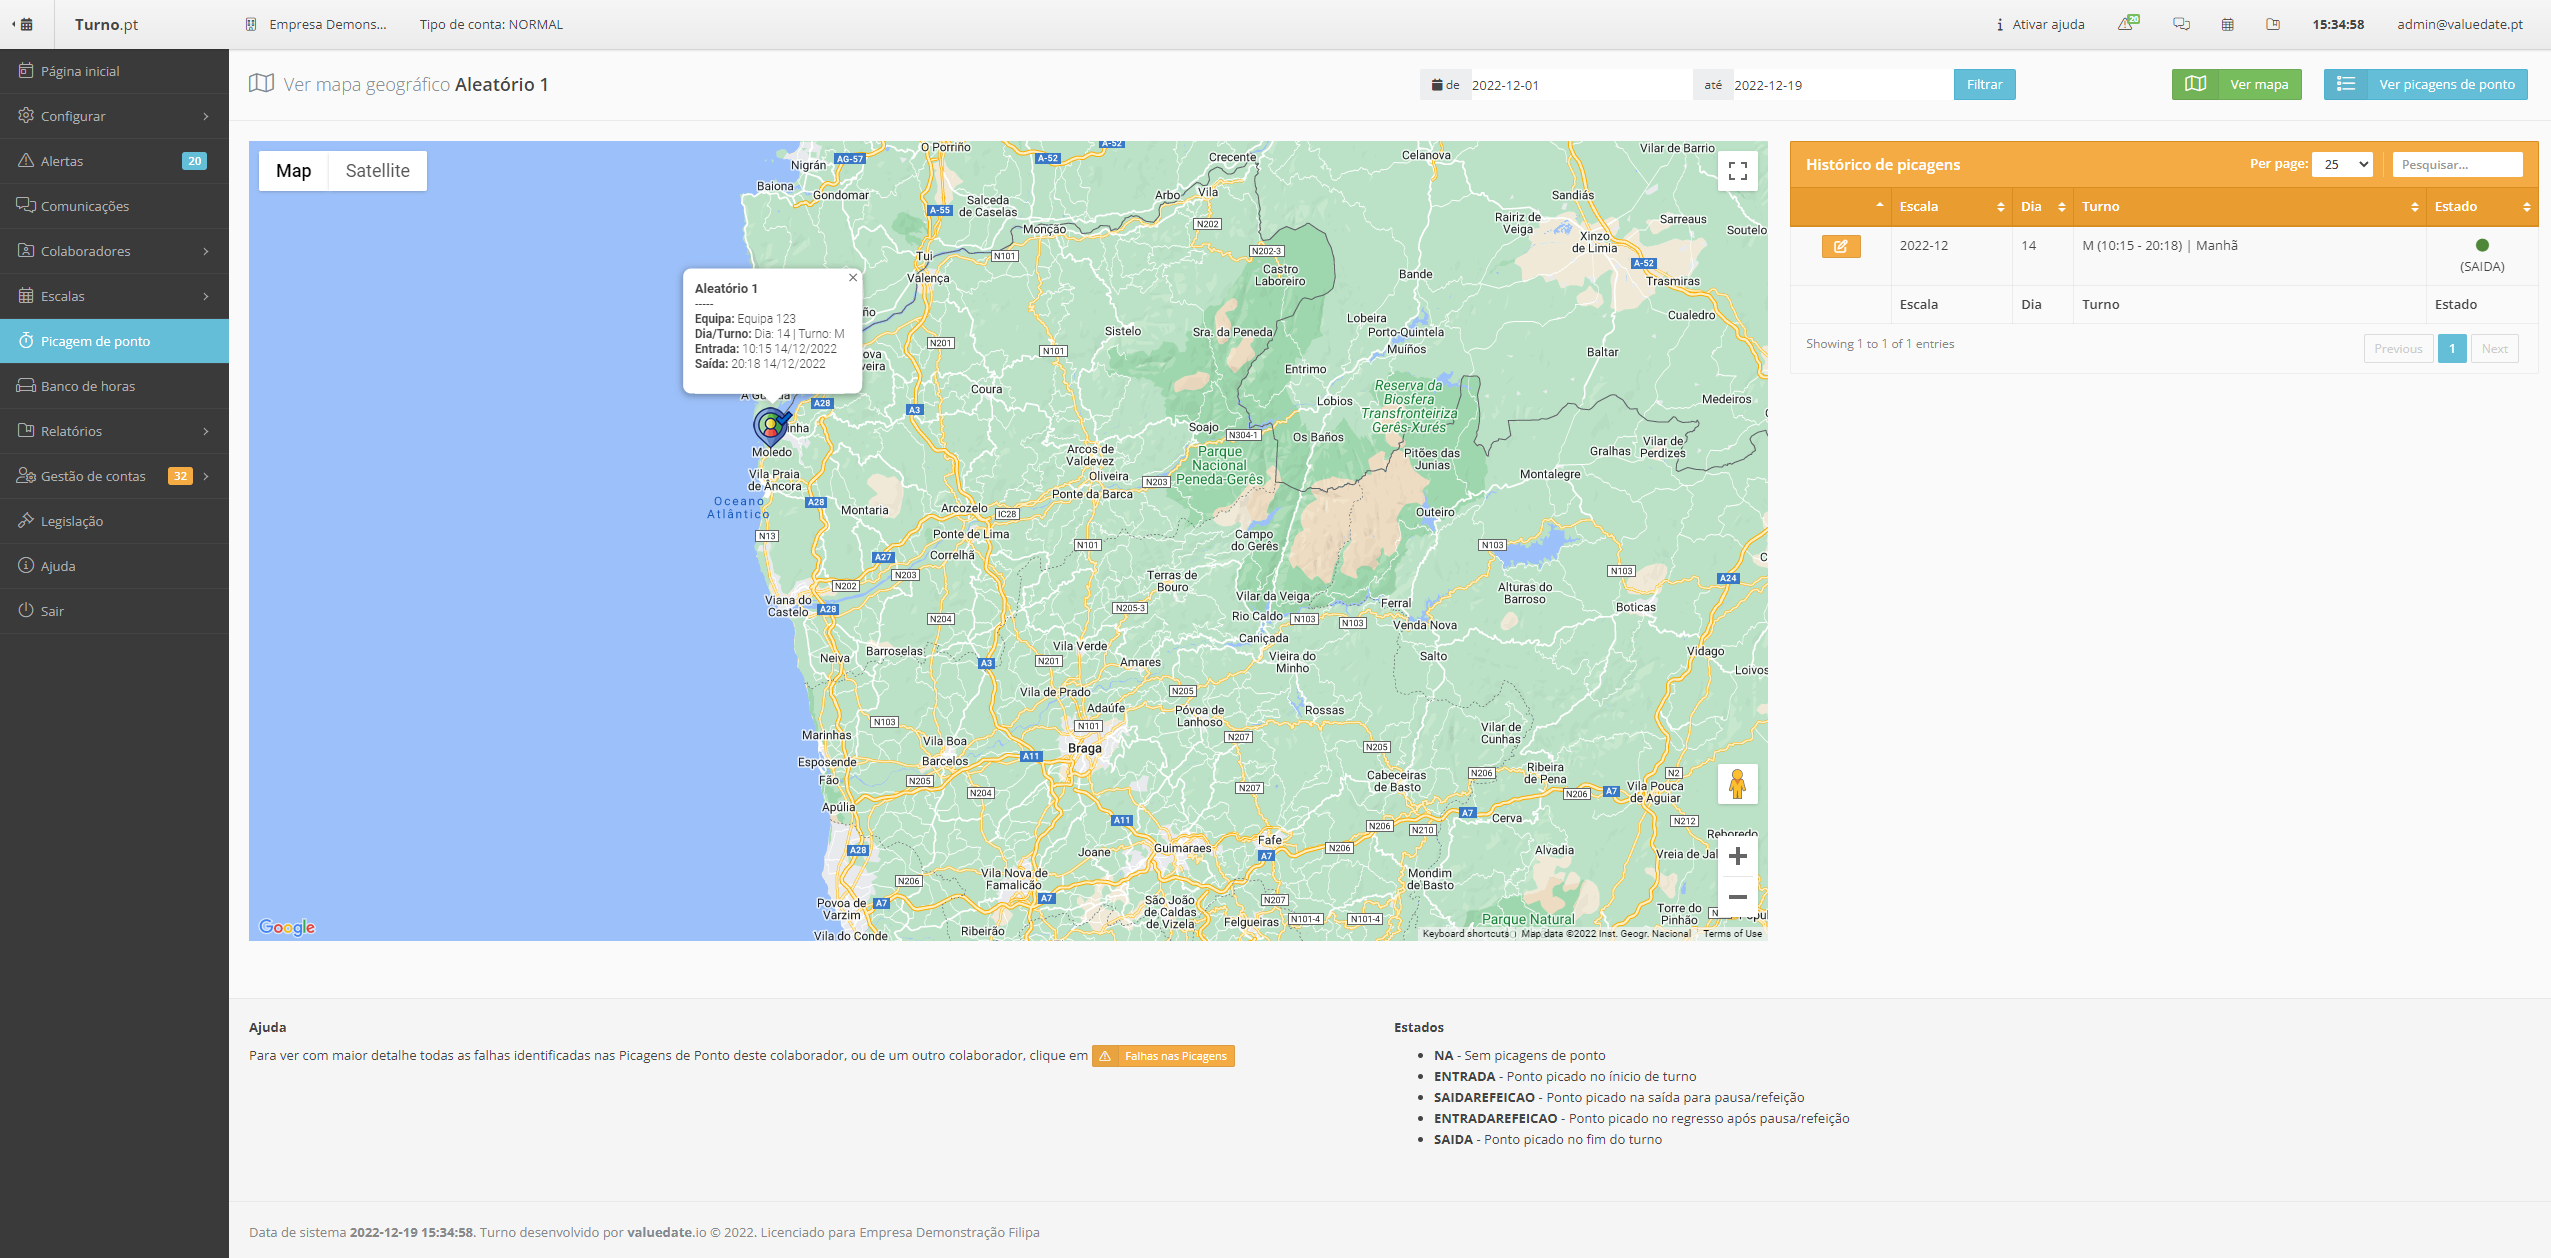2551x1258 pixels.
Task: Open the Alertas panel in the sidebar
Action: point(62,160)
